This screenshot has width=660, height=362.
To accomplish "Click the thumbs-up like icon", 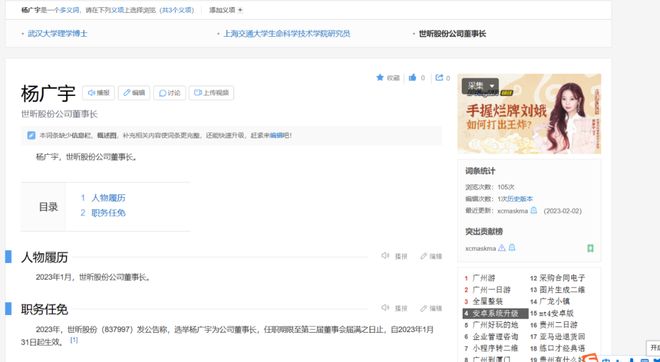I will [x=412, y=77].
